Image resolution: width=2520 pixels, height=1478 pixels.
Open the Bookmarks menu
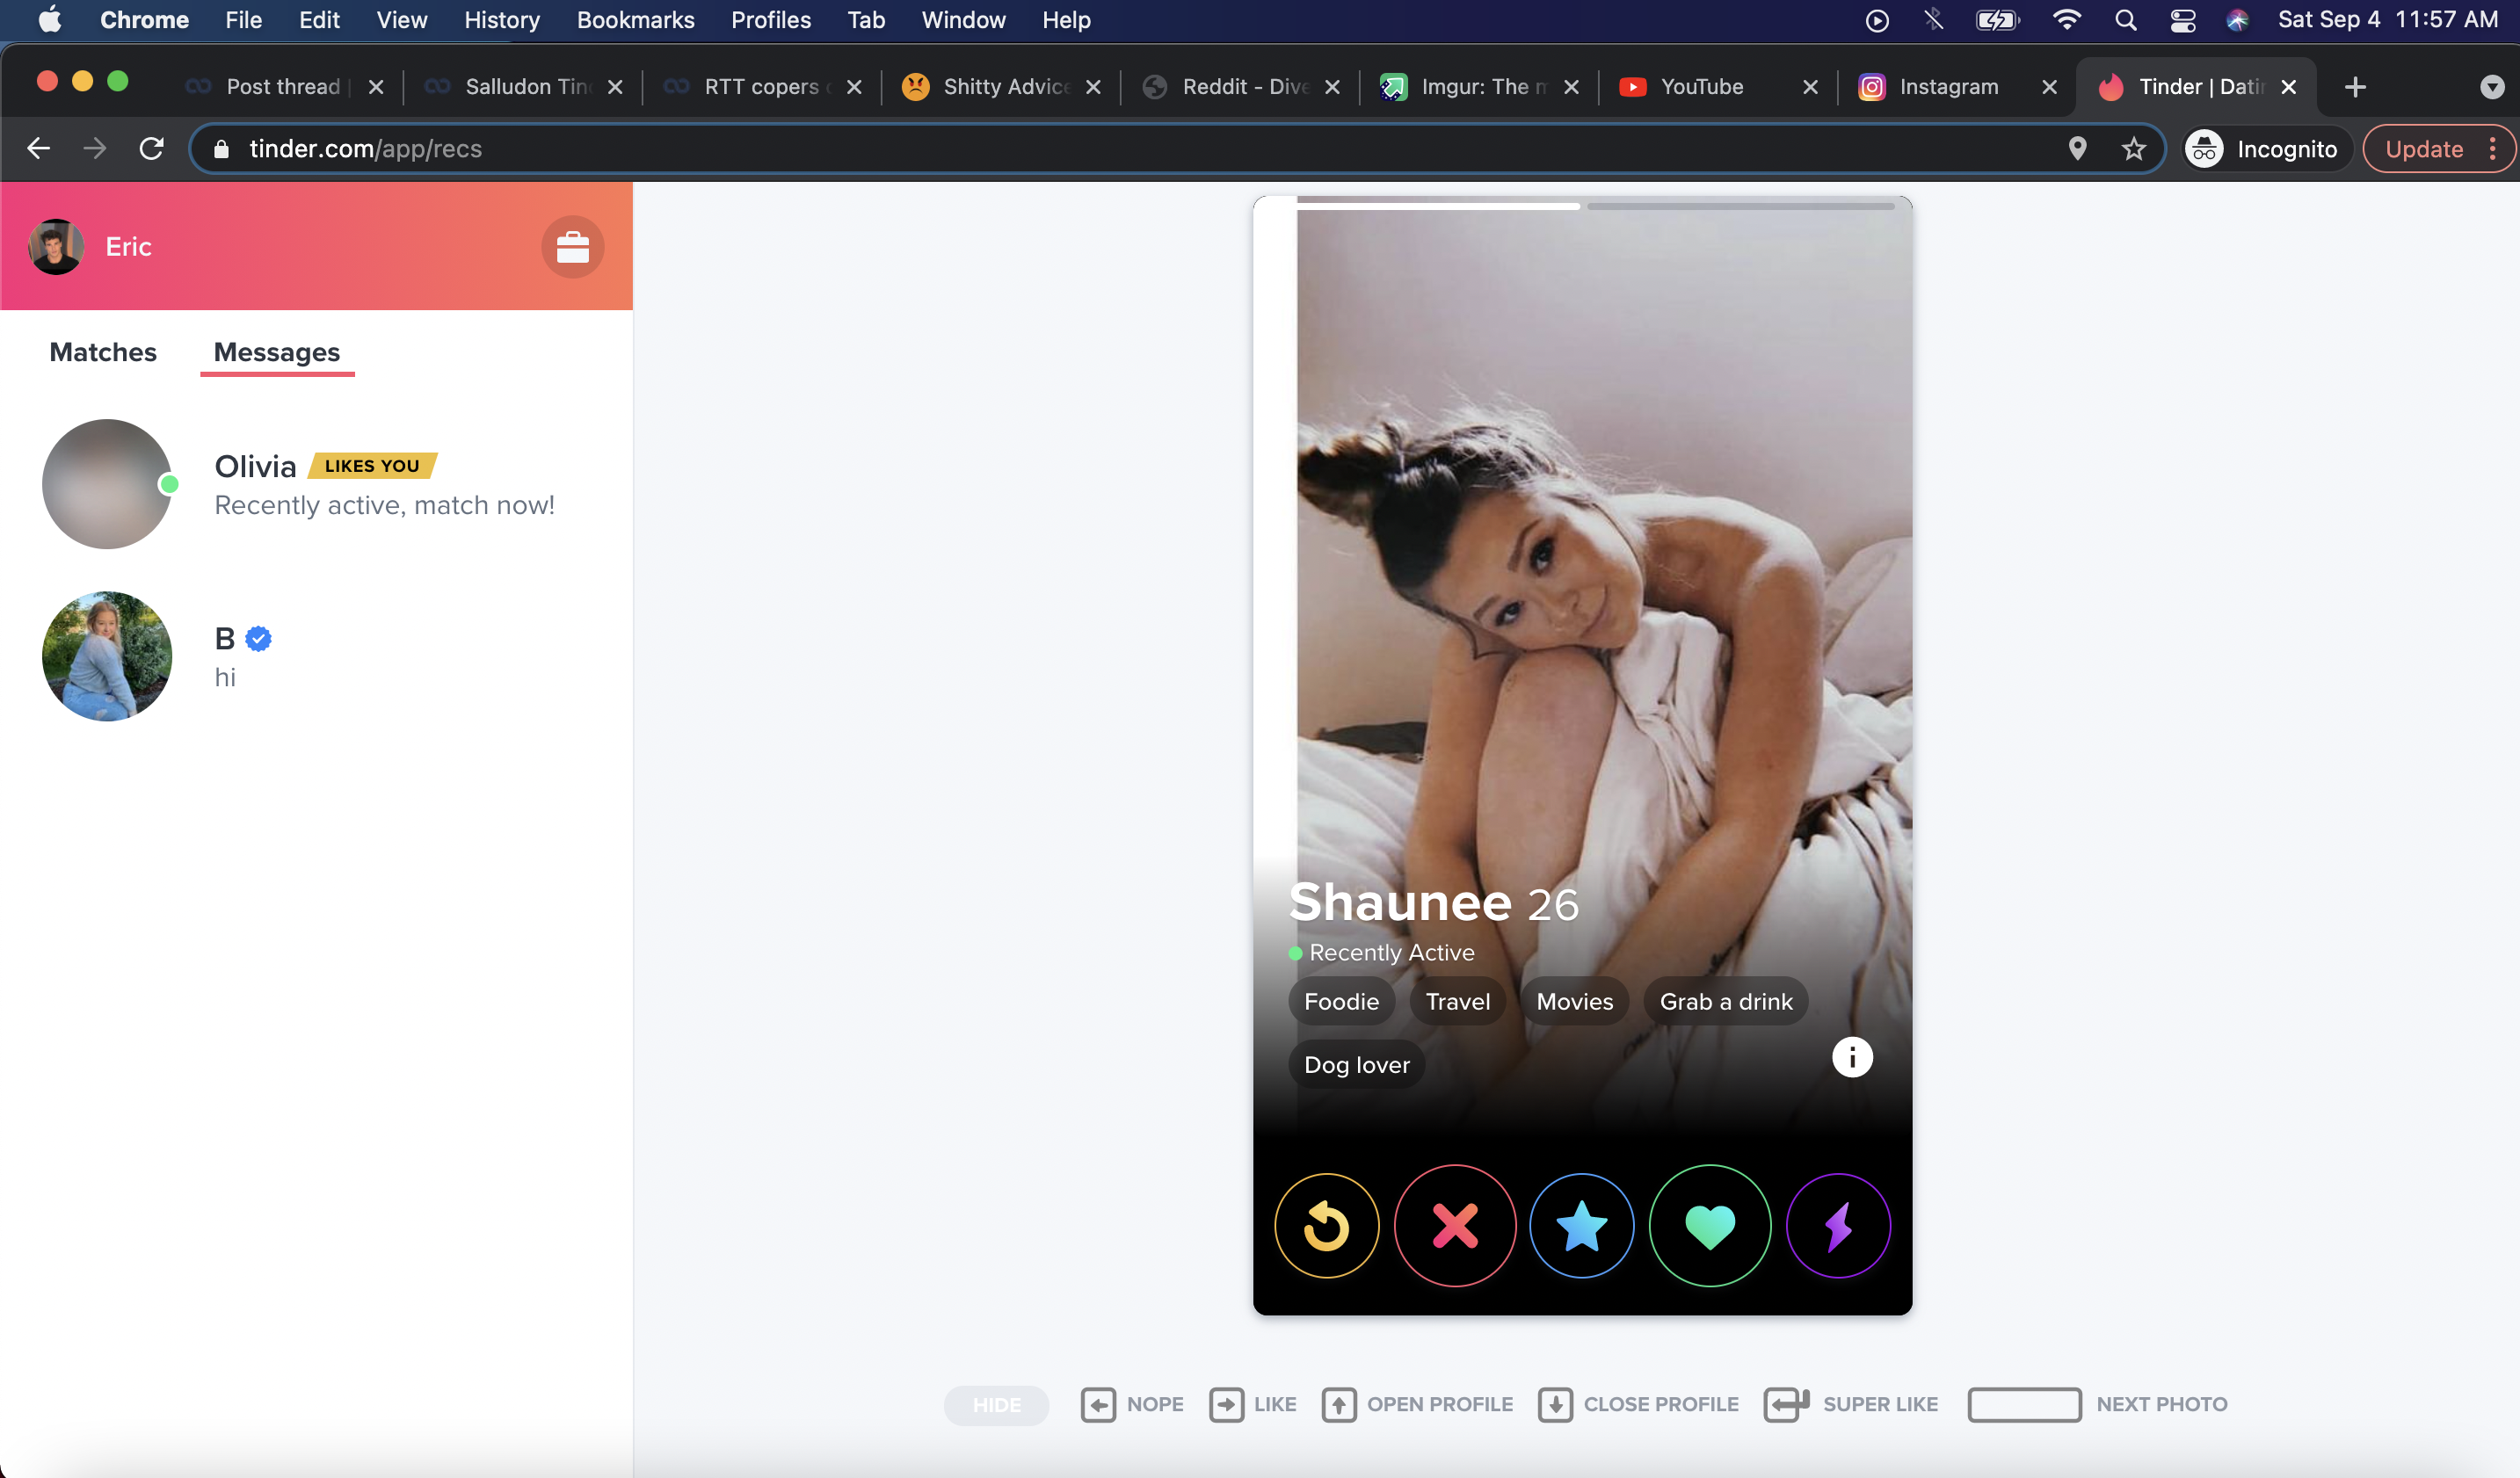[635, 20]
